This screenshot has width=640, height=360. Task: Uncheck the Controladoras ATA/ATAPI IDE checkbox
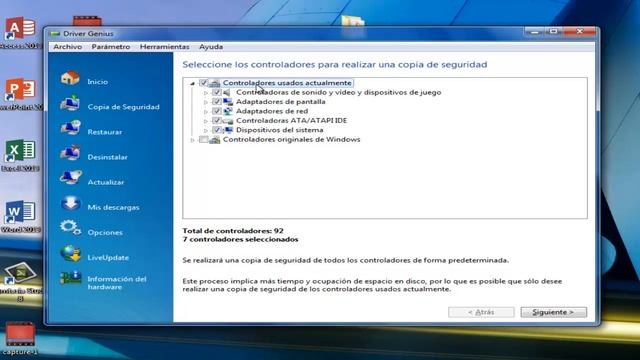(x=217, y=121)
